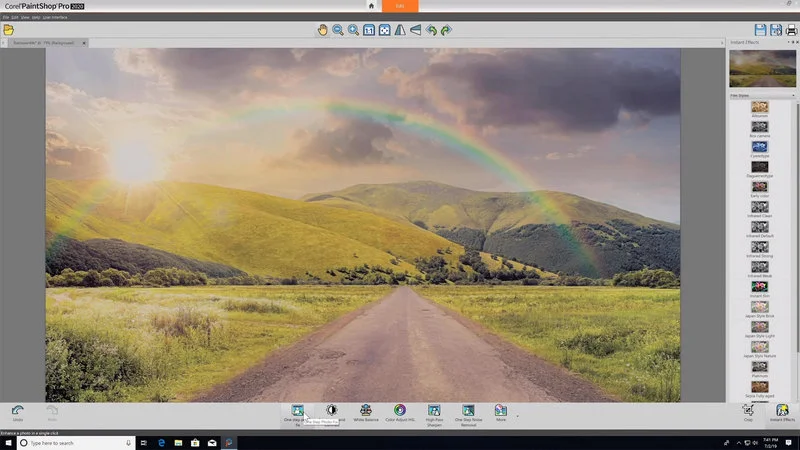
Task: Switch to the Home tab
Action: pyautogui.click(x=371, y=6)
